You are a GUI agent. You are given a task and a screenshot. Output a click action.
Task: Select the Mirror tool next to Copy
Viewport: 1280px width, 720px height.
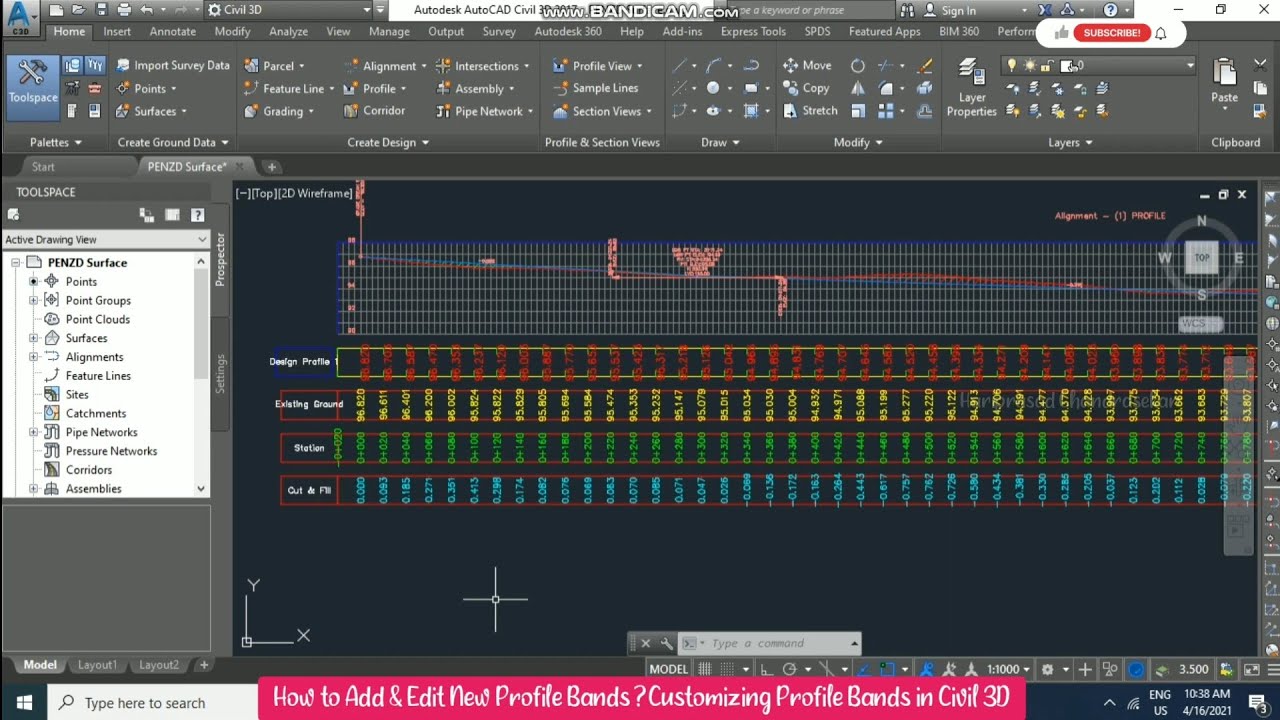pyautogui.click(x=858, y=88)
